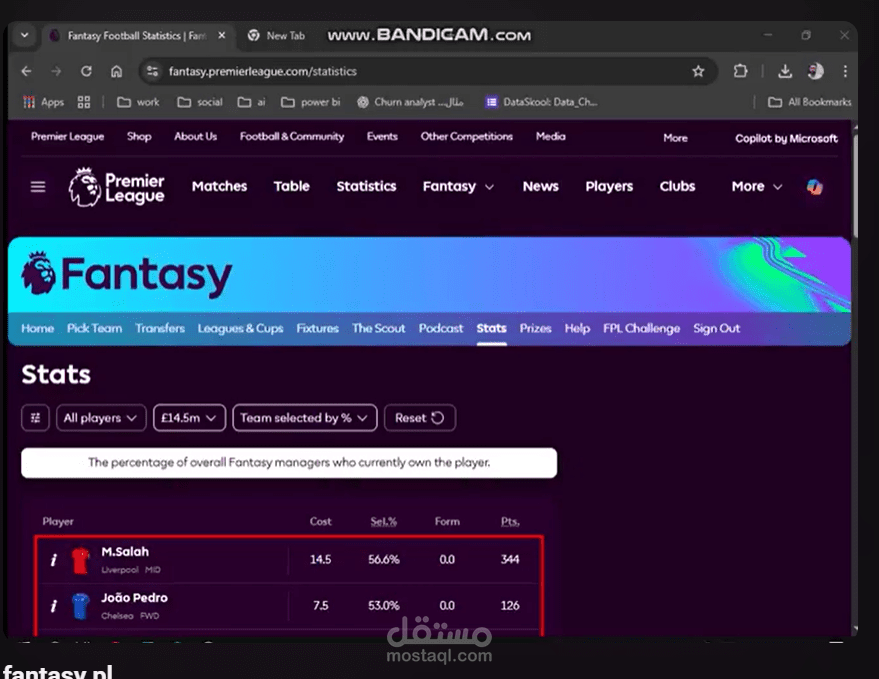Open More in the top utility bar

(x=675, y=138)
